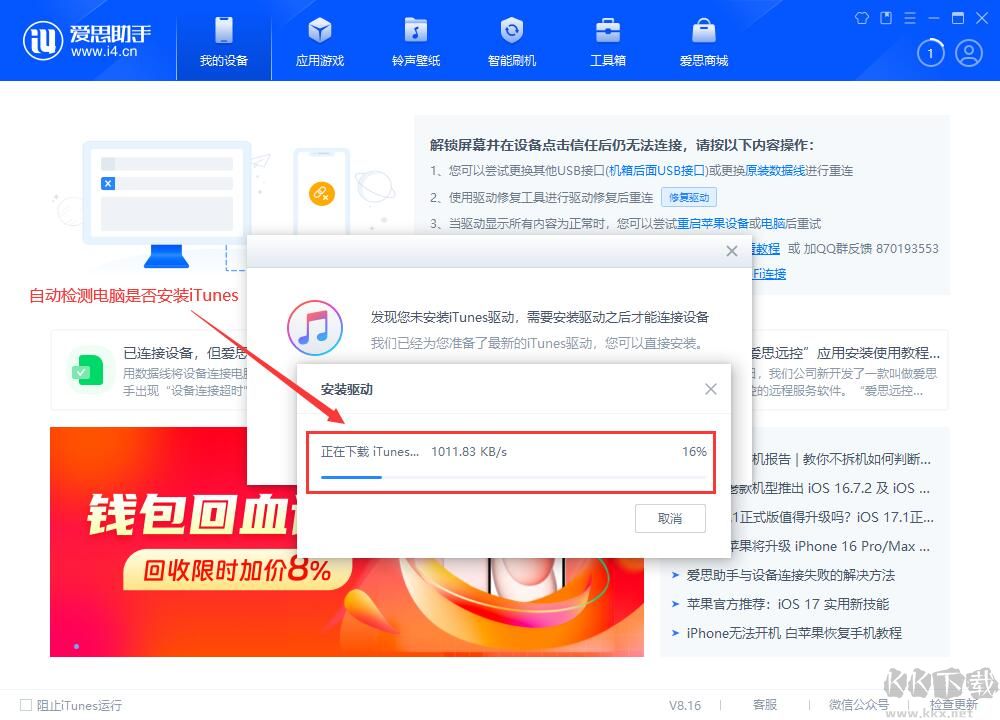
Task: Close the 安装驱动 dialog
Action: tap(710, 389)
